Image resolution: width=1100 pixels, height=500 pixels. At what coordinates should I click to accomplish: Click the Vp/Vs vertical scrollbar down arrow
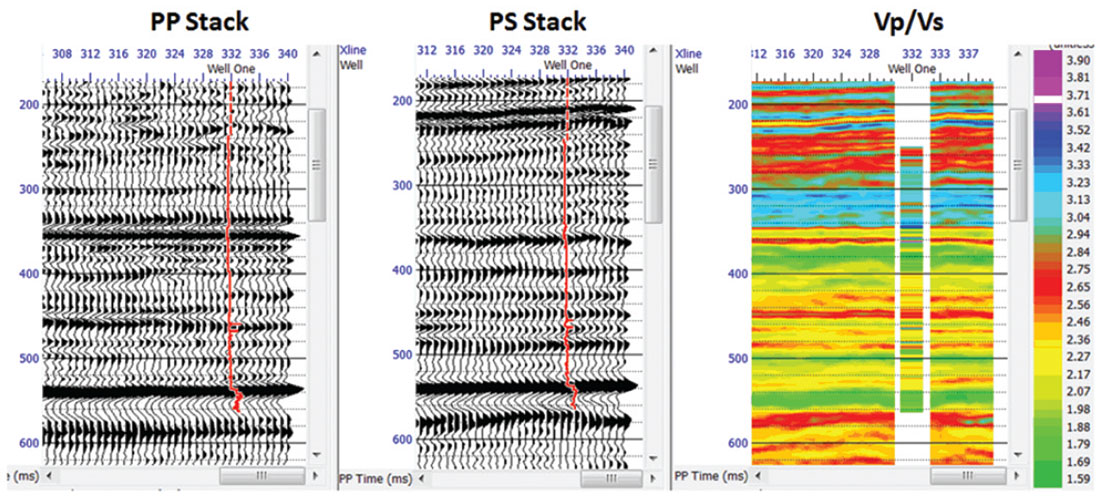(x=1017, y=454)
